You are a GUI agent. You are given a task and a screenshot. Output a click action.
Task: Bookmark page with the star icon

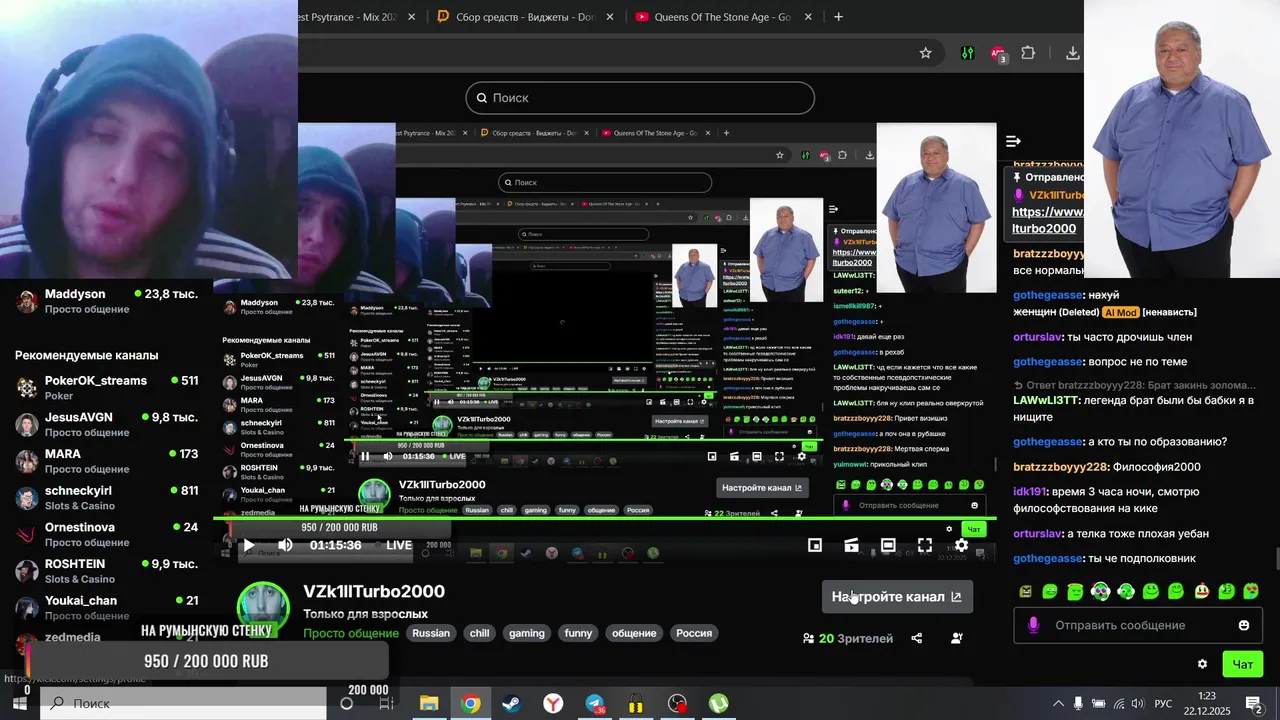925,53
